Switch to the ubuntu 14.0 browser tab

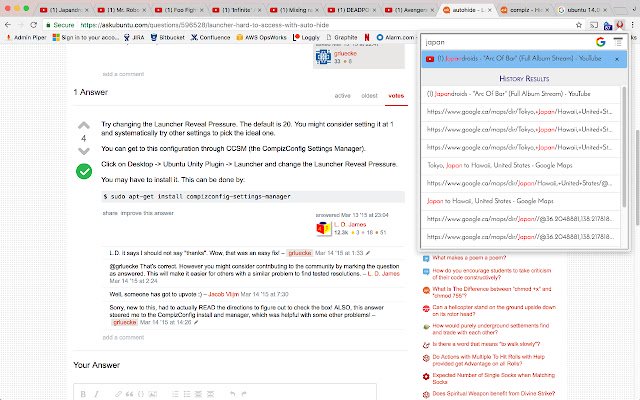coord(582,10)
